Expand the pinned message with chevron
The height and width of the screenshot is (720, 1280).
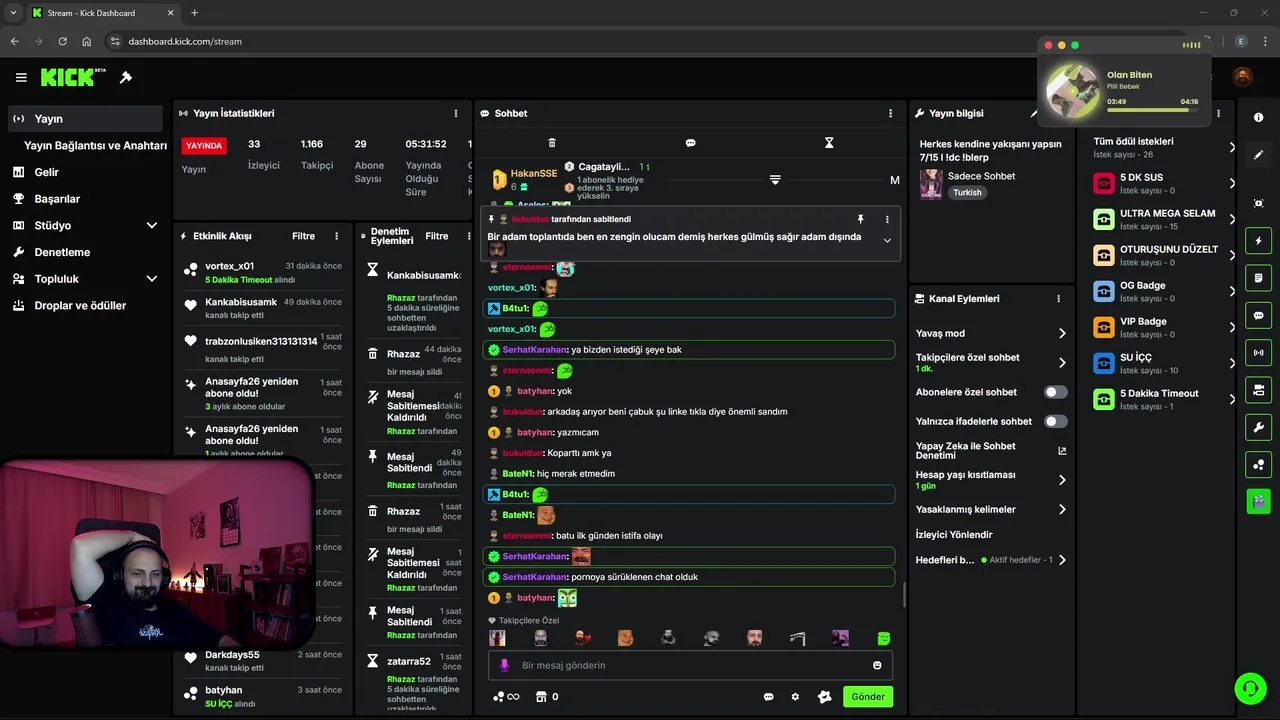point(886,240)
